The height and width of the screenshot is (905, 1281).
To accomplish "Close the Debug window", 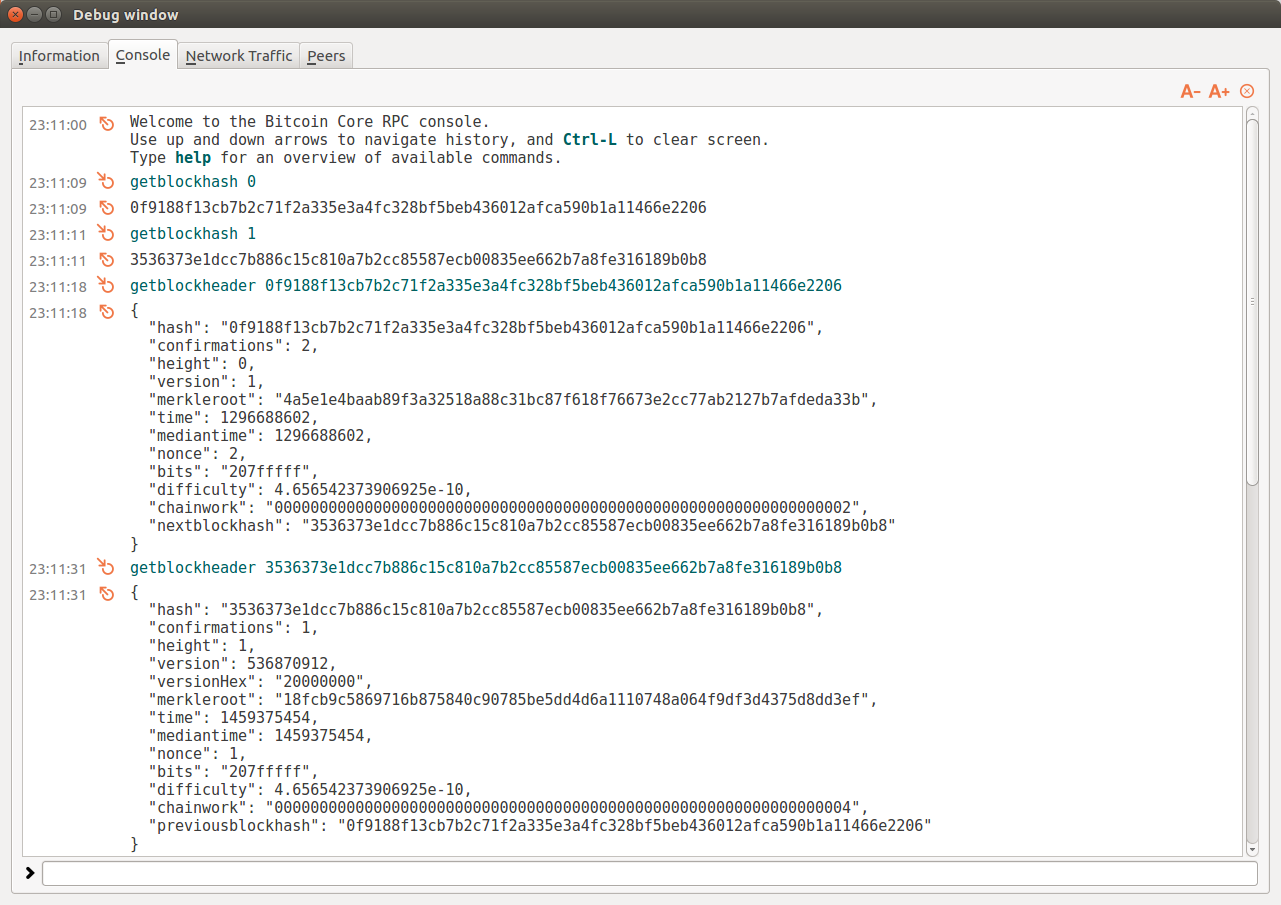I will coord(15,15).
